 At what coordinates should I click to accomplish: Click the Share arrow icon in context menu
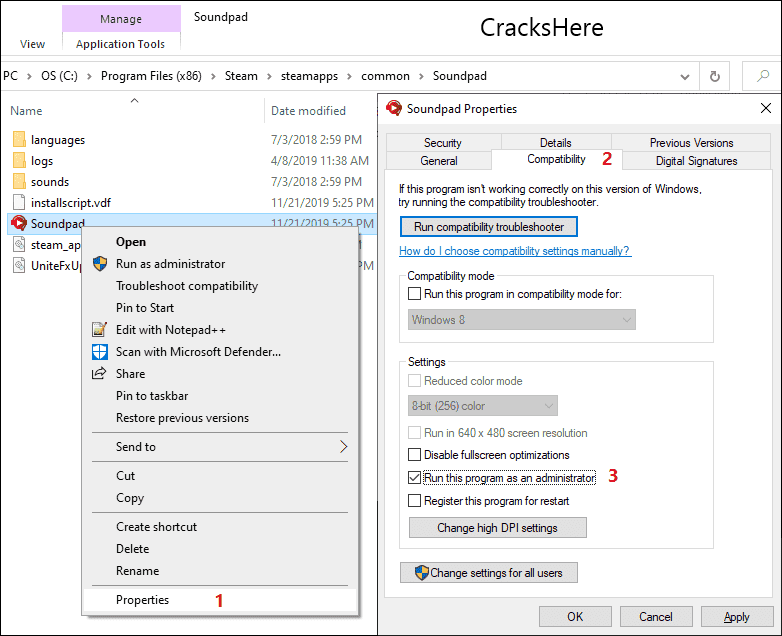pyautogui.click(x=99, y=373)
